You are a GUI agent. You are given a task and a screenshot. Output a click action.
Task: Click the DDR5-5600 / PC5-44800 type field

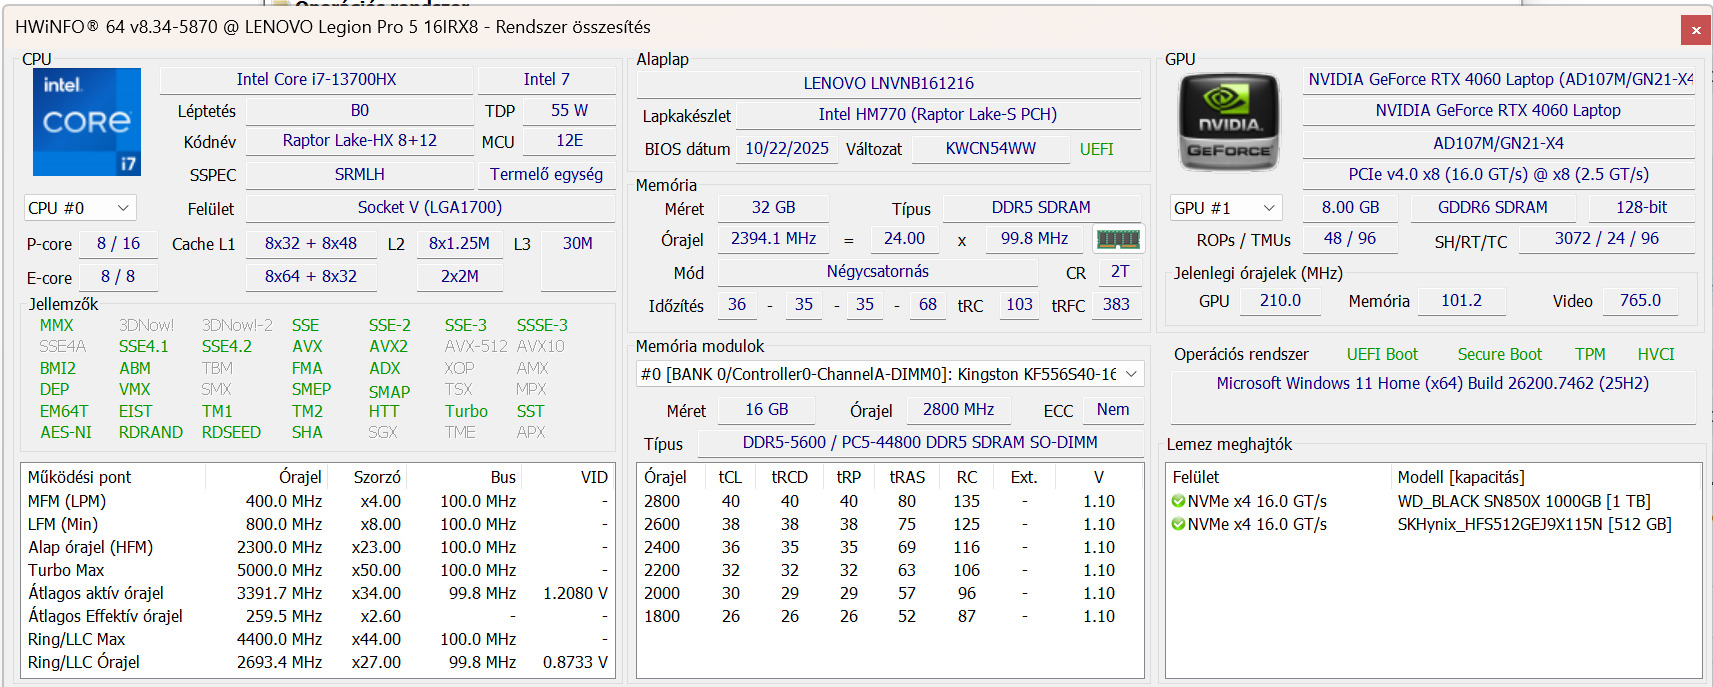coord(920,442)
